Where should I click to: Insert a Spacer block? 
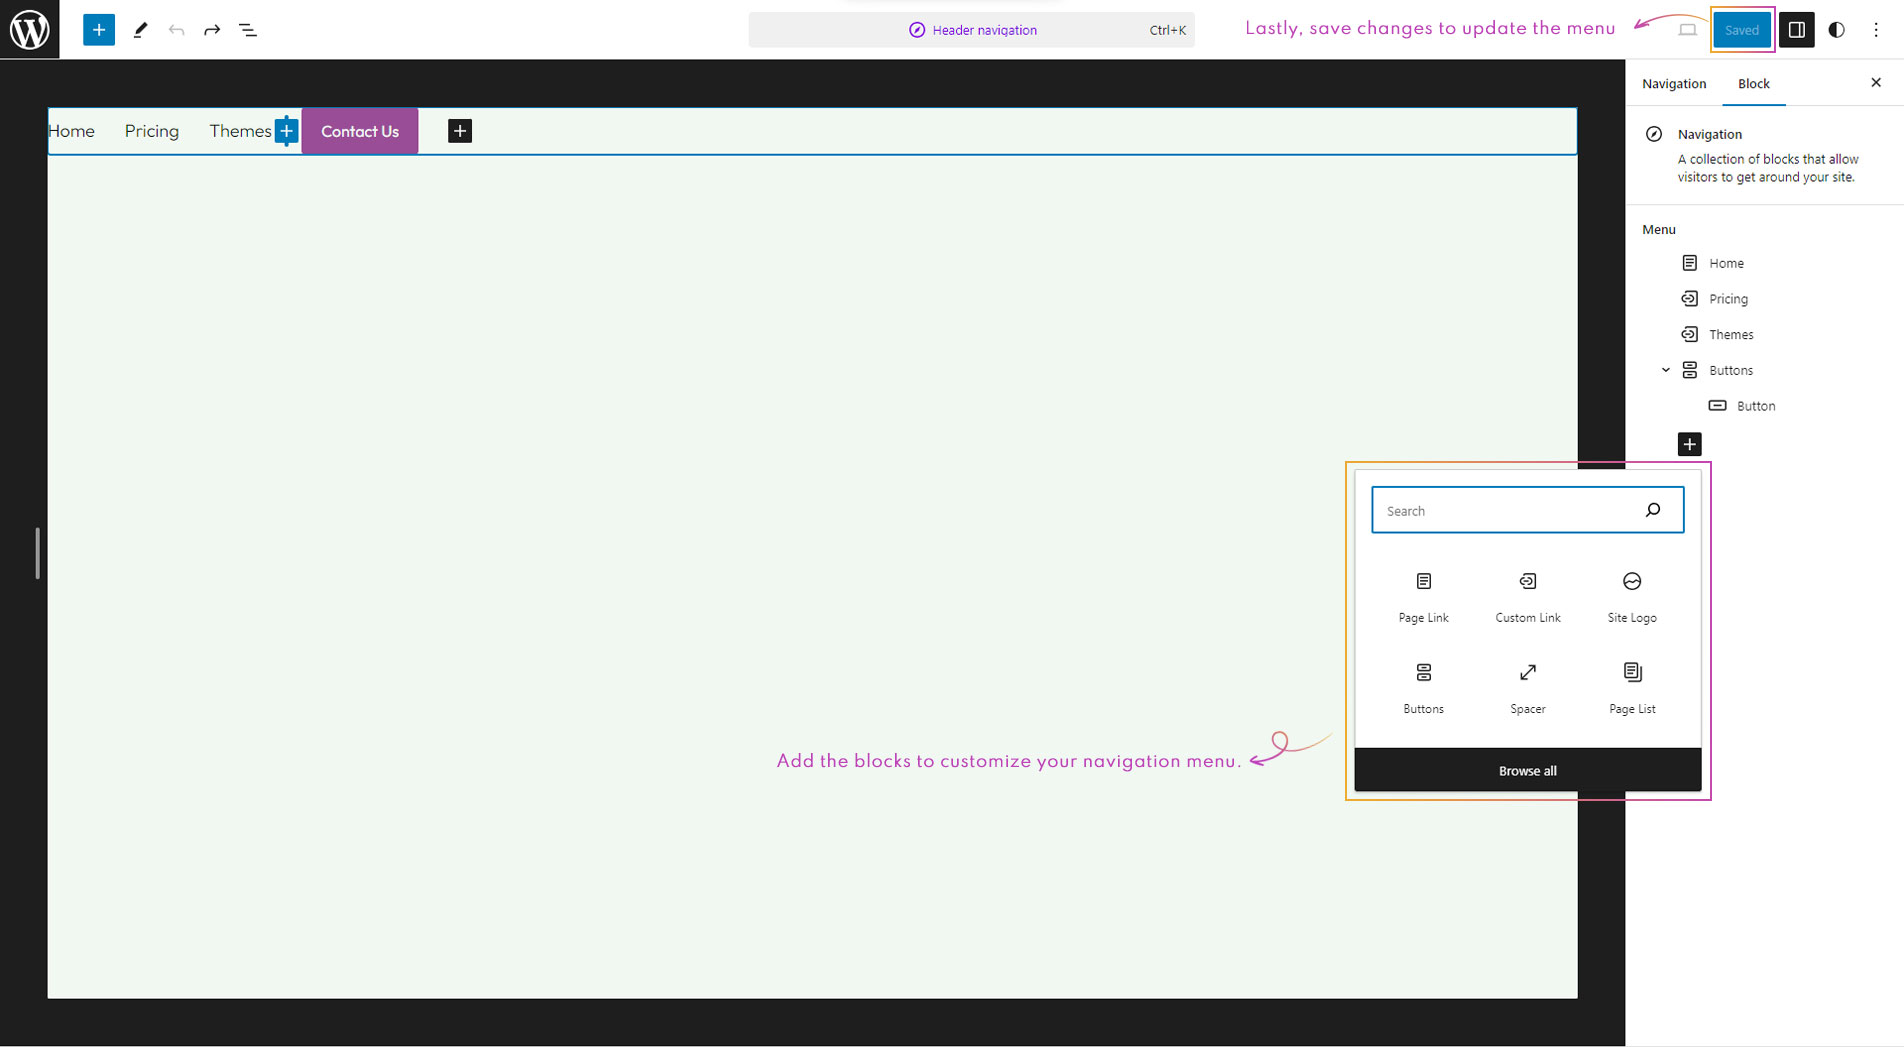click(1527, 687)
